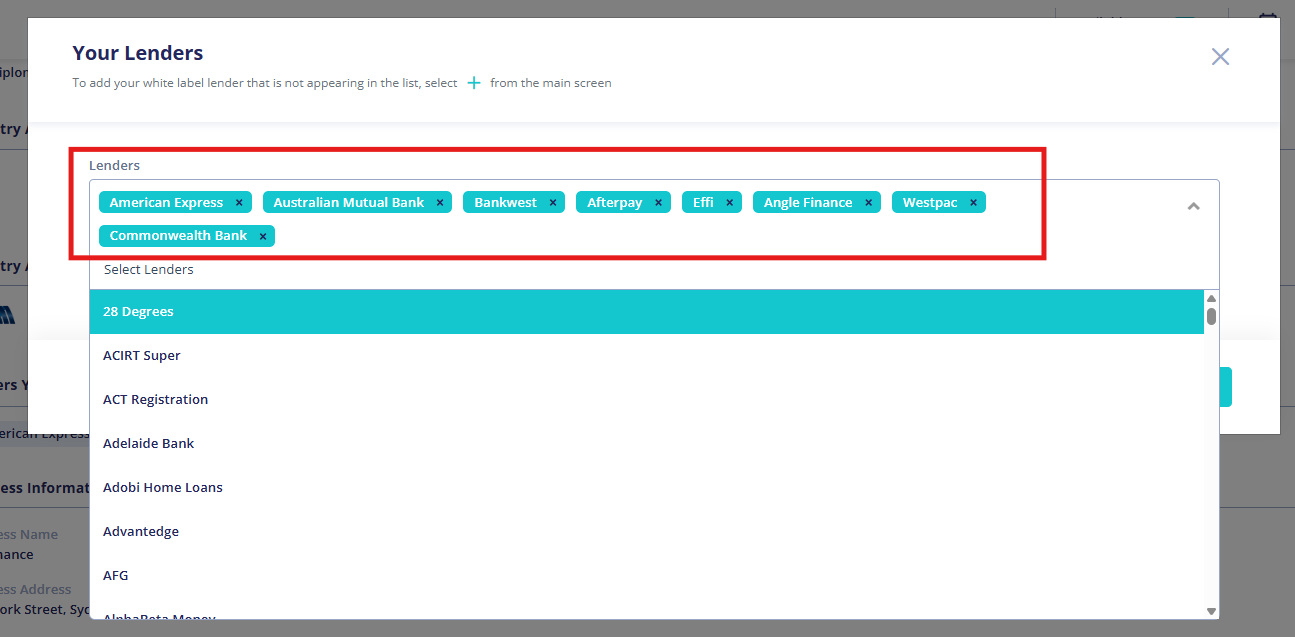Select 28 Degrees from lender list

point(646,312)
